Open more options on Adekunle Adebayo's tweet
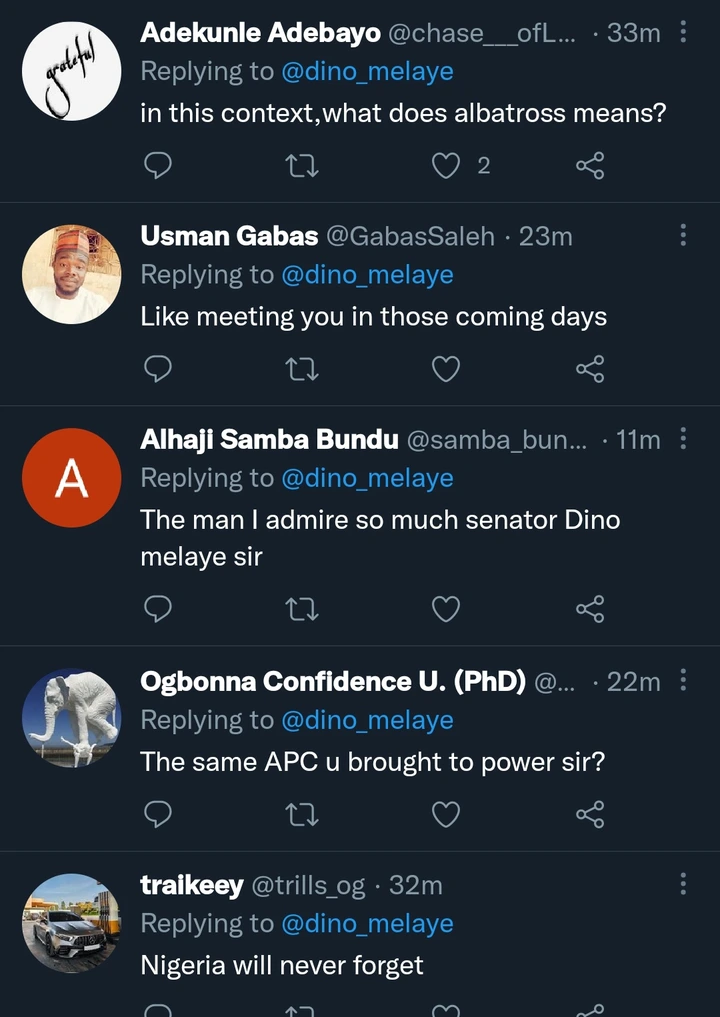Viewport: 720px width, 1017px height. 683,32
